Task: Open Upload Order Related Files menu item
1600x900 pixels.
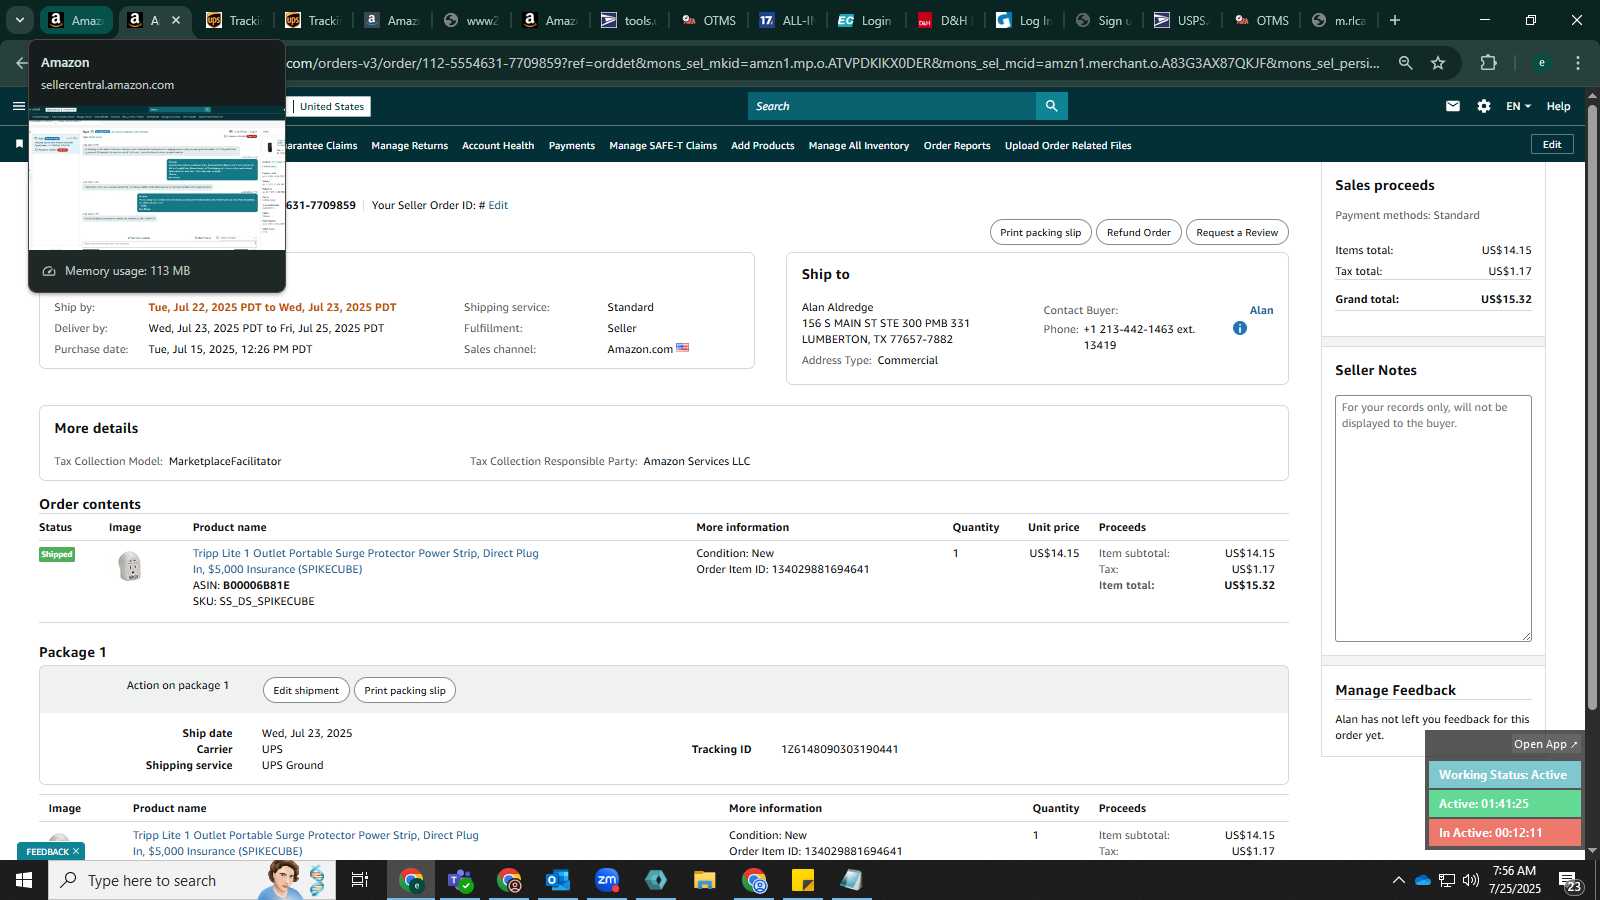Action: point(1068,146)
